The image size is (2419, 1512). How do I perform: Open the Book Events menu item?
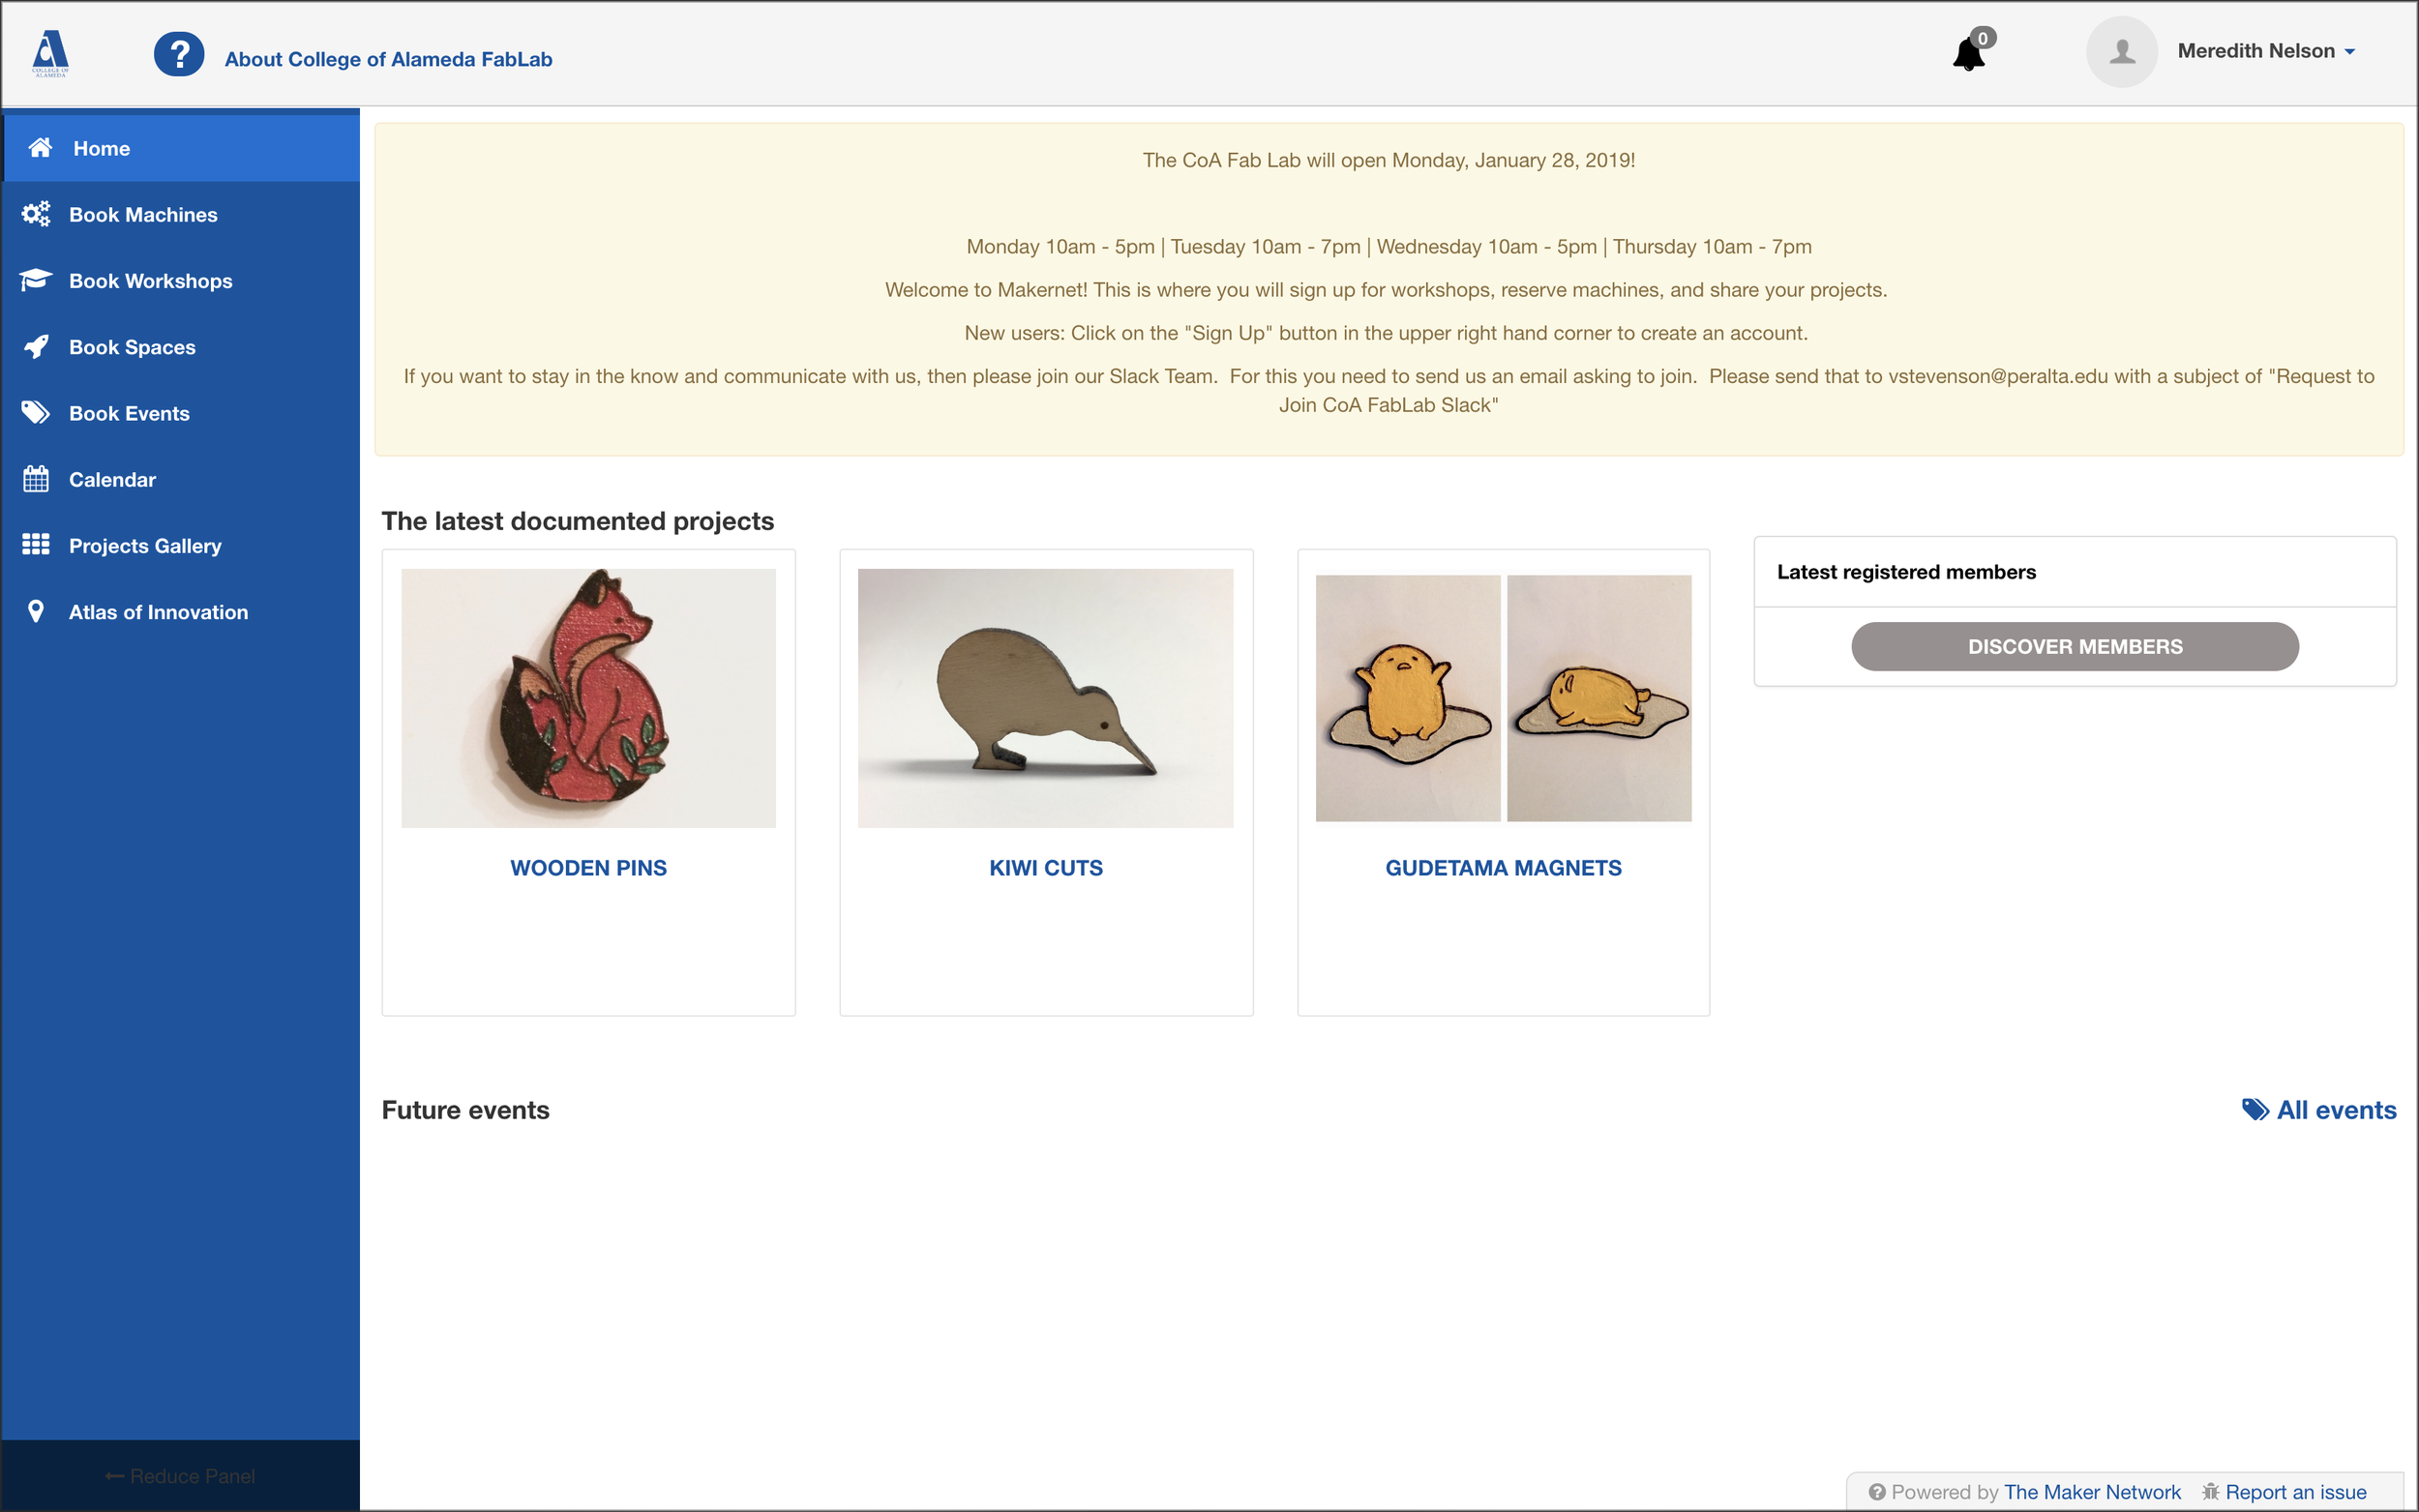coord(181,413)
